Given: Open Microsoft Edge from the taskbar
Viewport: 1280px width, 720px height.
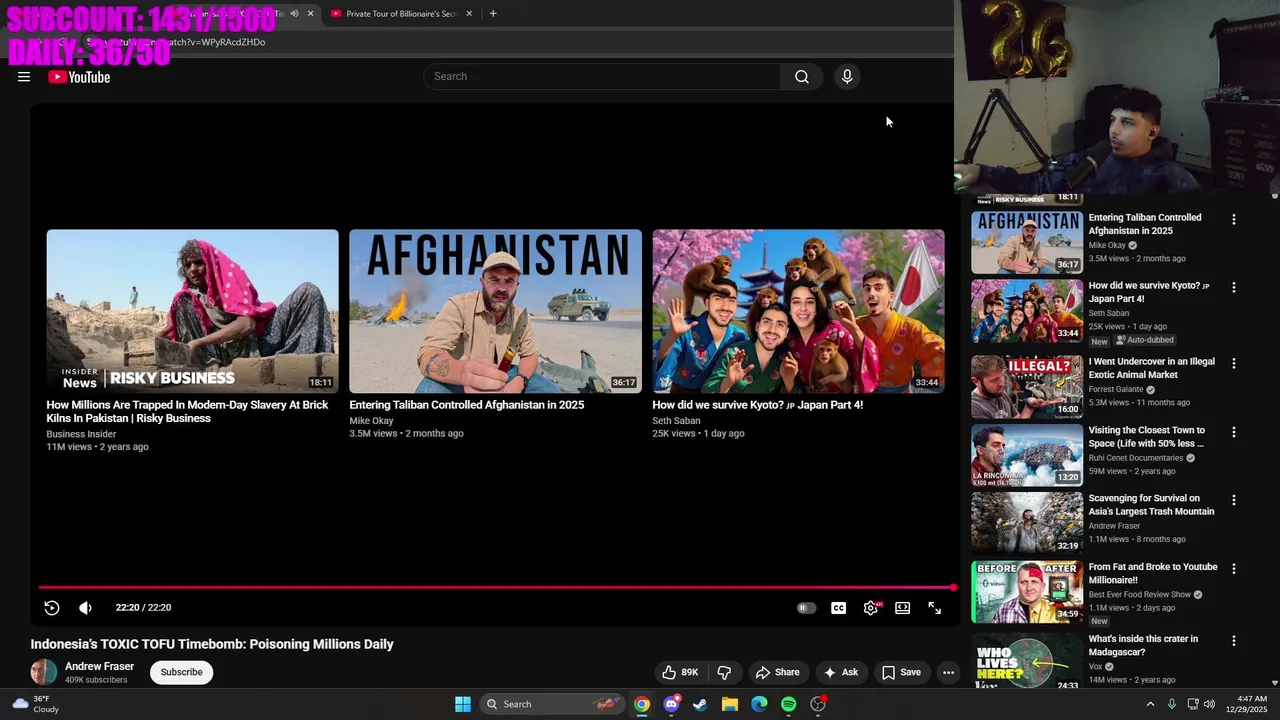Looking at the screenshot, I should click(x=759, y=704).
